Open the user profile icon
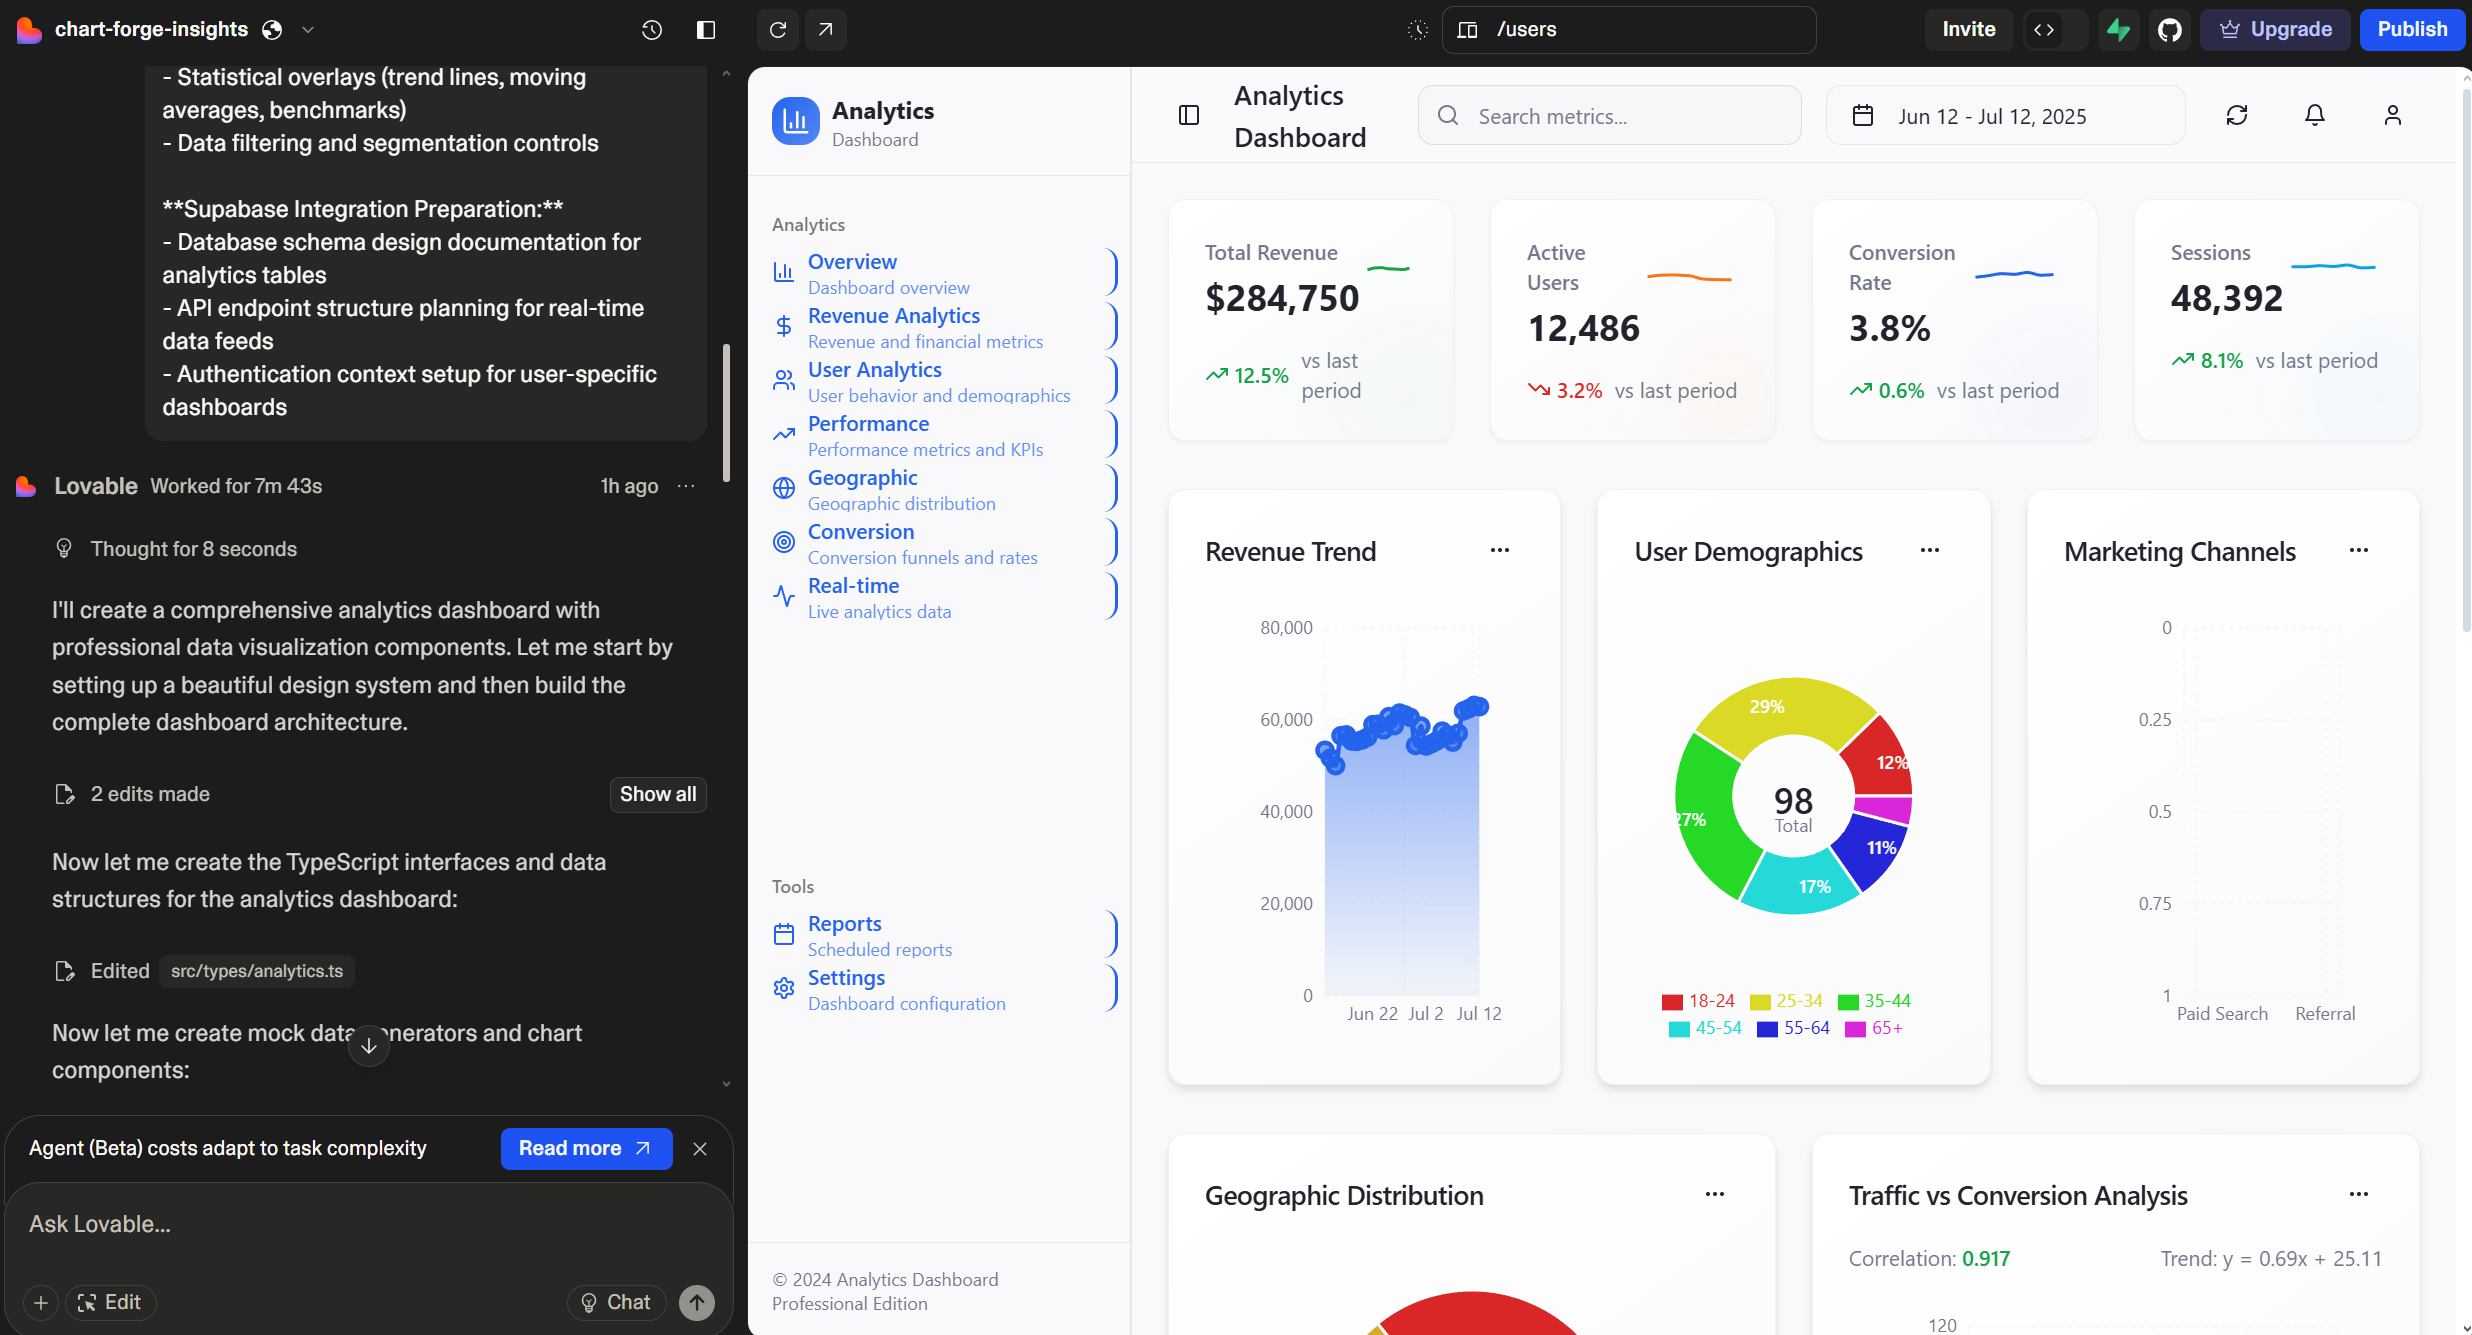 2393,116
